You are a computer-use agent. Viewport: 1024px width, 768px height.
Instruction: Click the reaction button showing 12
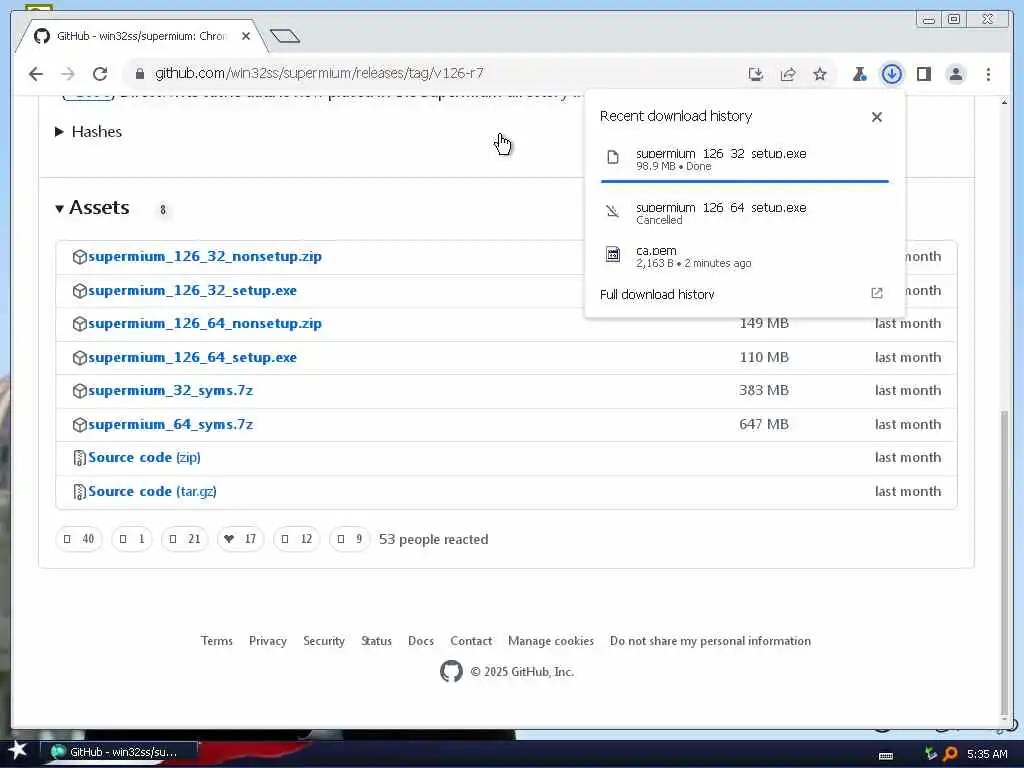(x=296, y=539)
